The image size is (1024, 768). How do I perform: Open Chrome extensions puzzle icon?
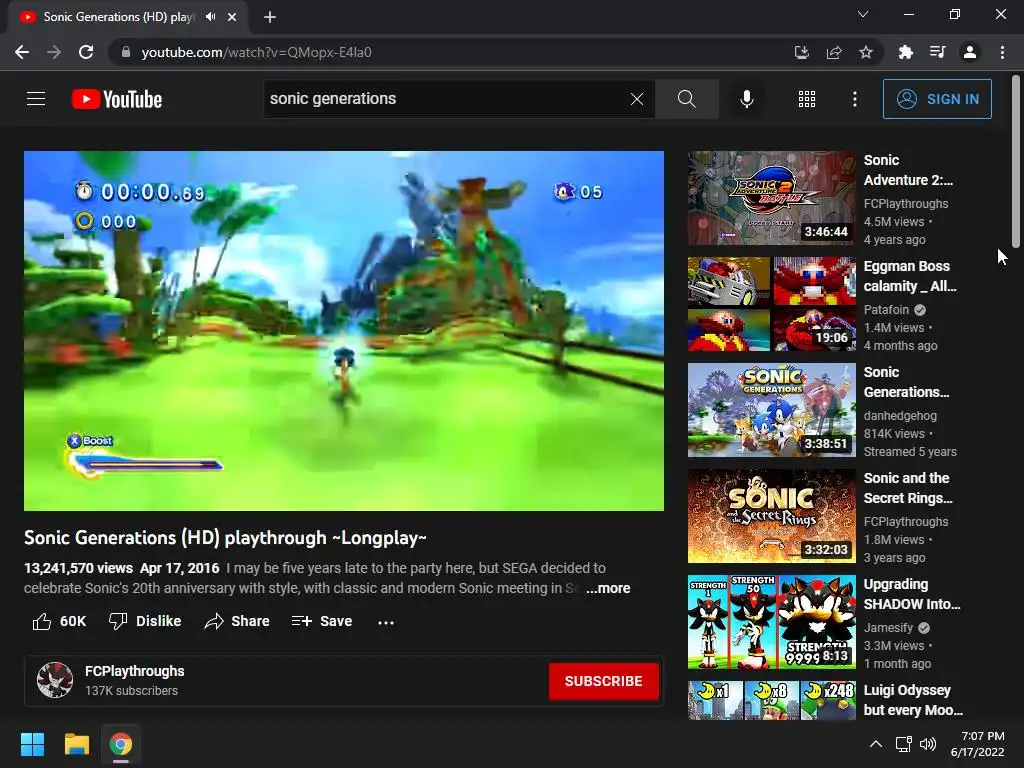point(906,52)
